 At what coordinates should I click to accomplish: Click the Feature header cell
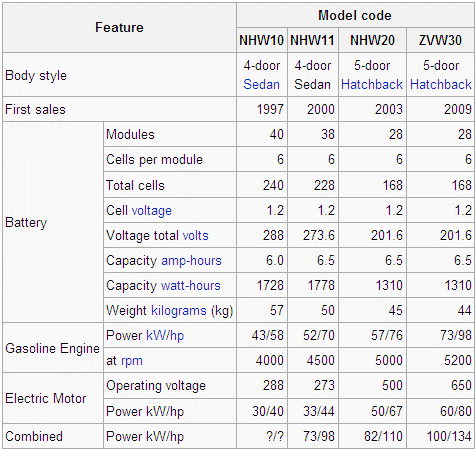[119, 28]
